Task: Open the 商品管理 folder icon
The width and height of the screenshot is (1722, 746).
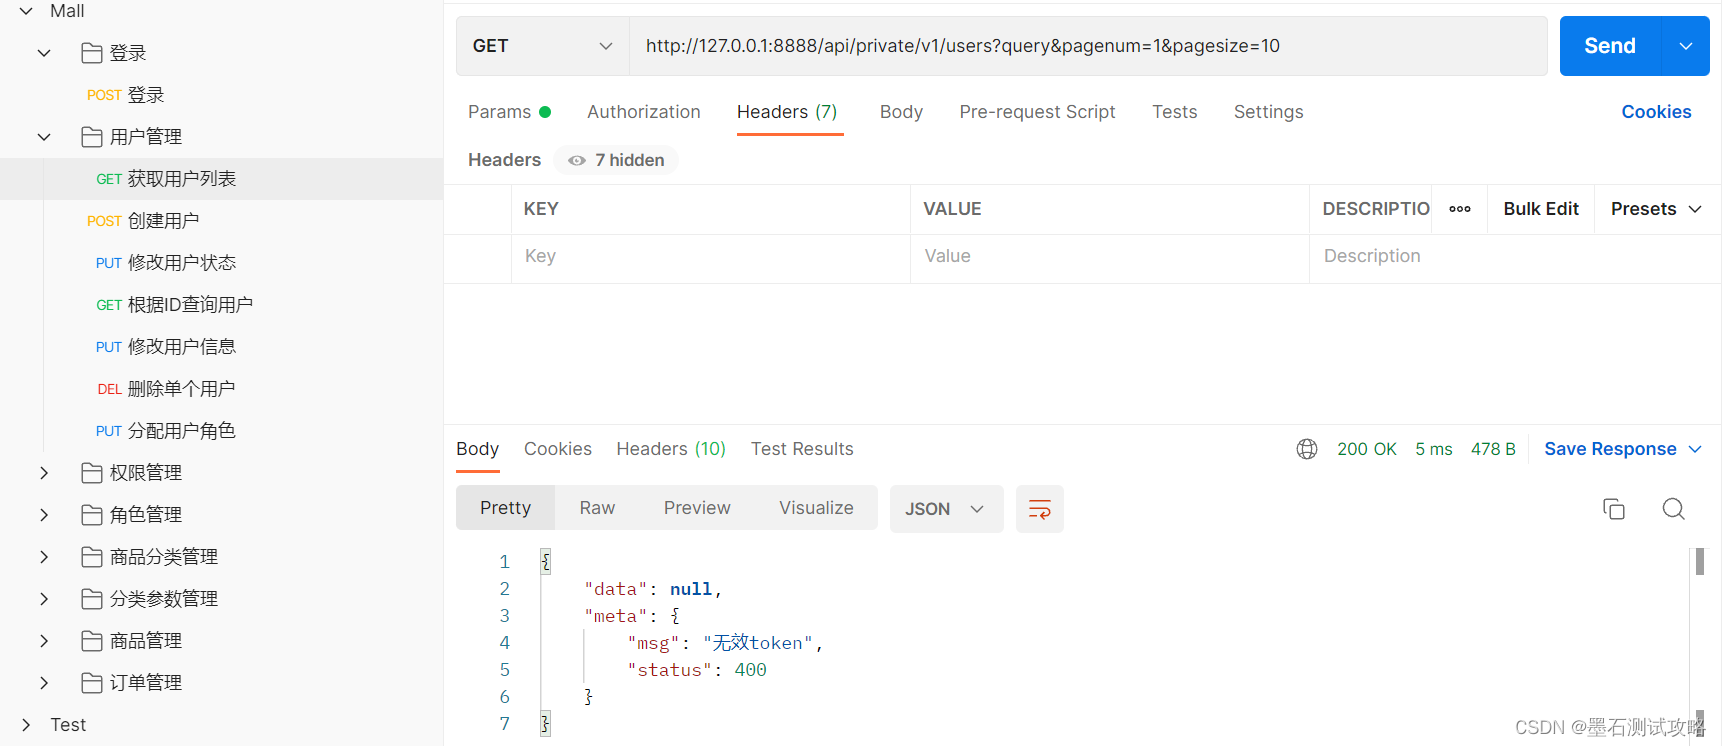Action: tap(92, 641)
